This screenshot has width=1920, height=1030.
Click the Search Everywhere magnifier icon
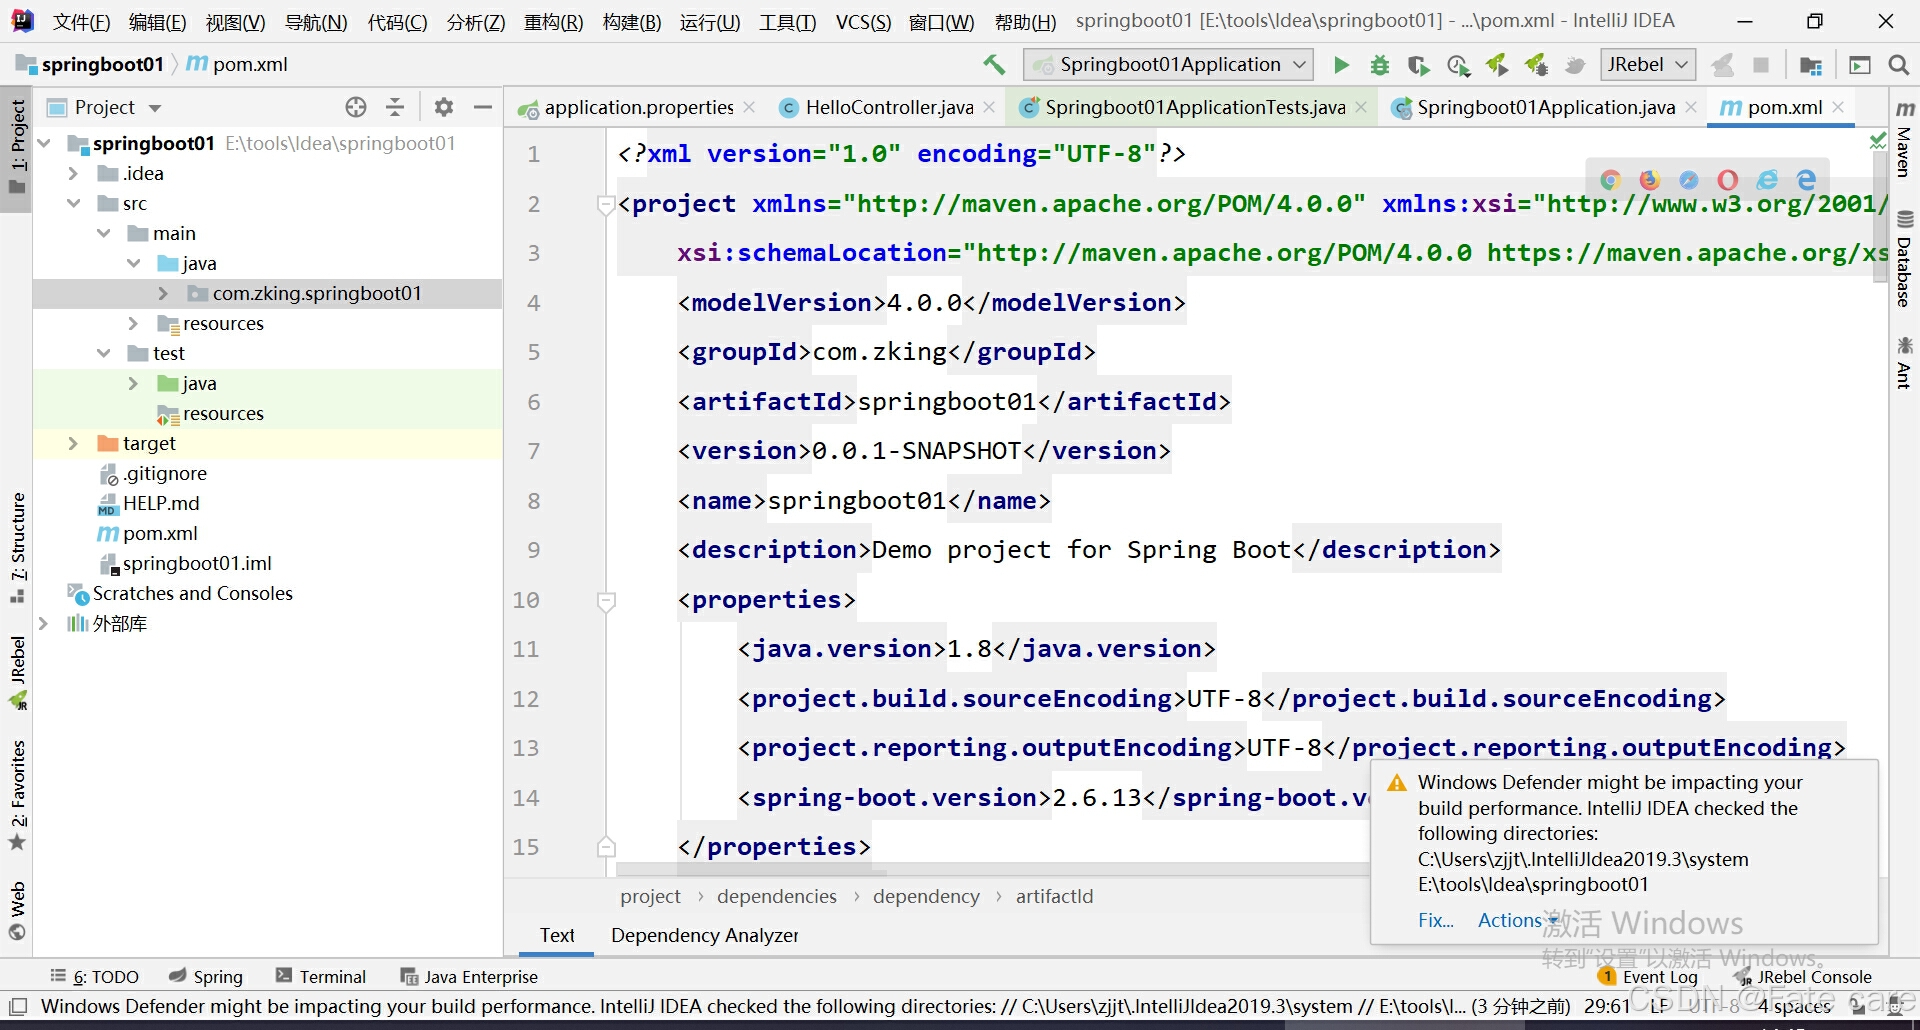click(x=1898, y=65)
